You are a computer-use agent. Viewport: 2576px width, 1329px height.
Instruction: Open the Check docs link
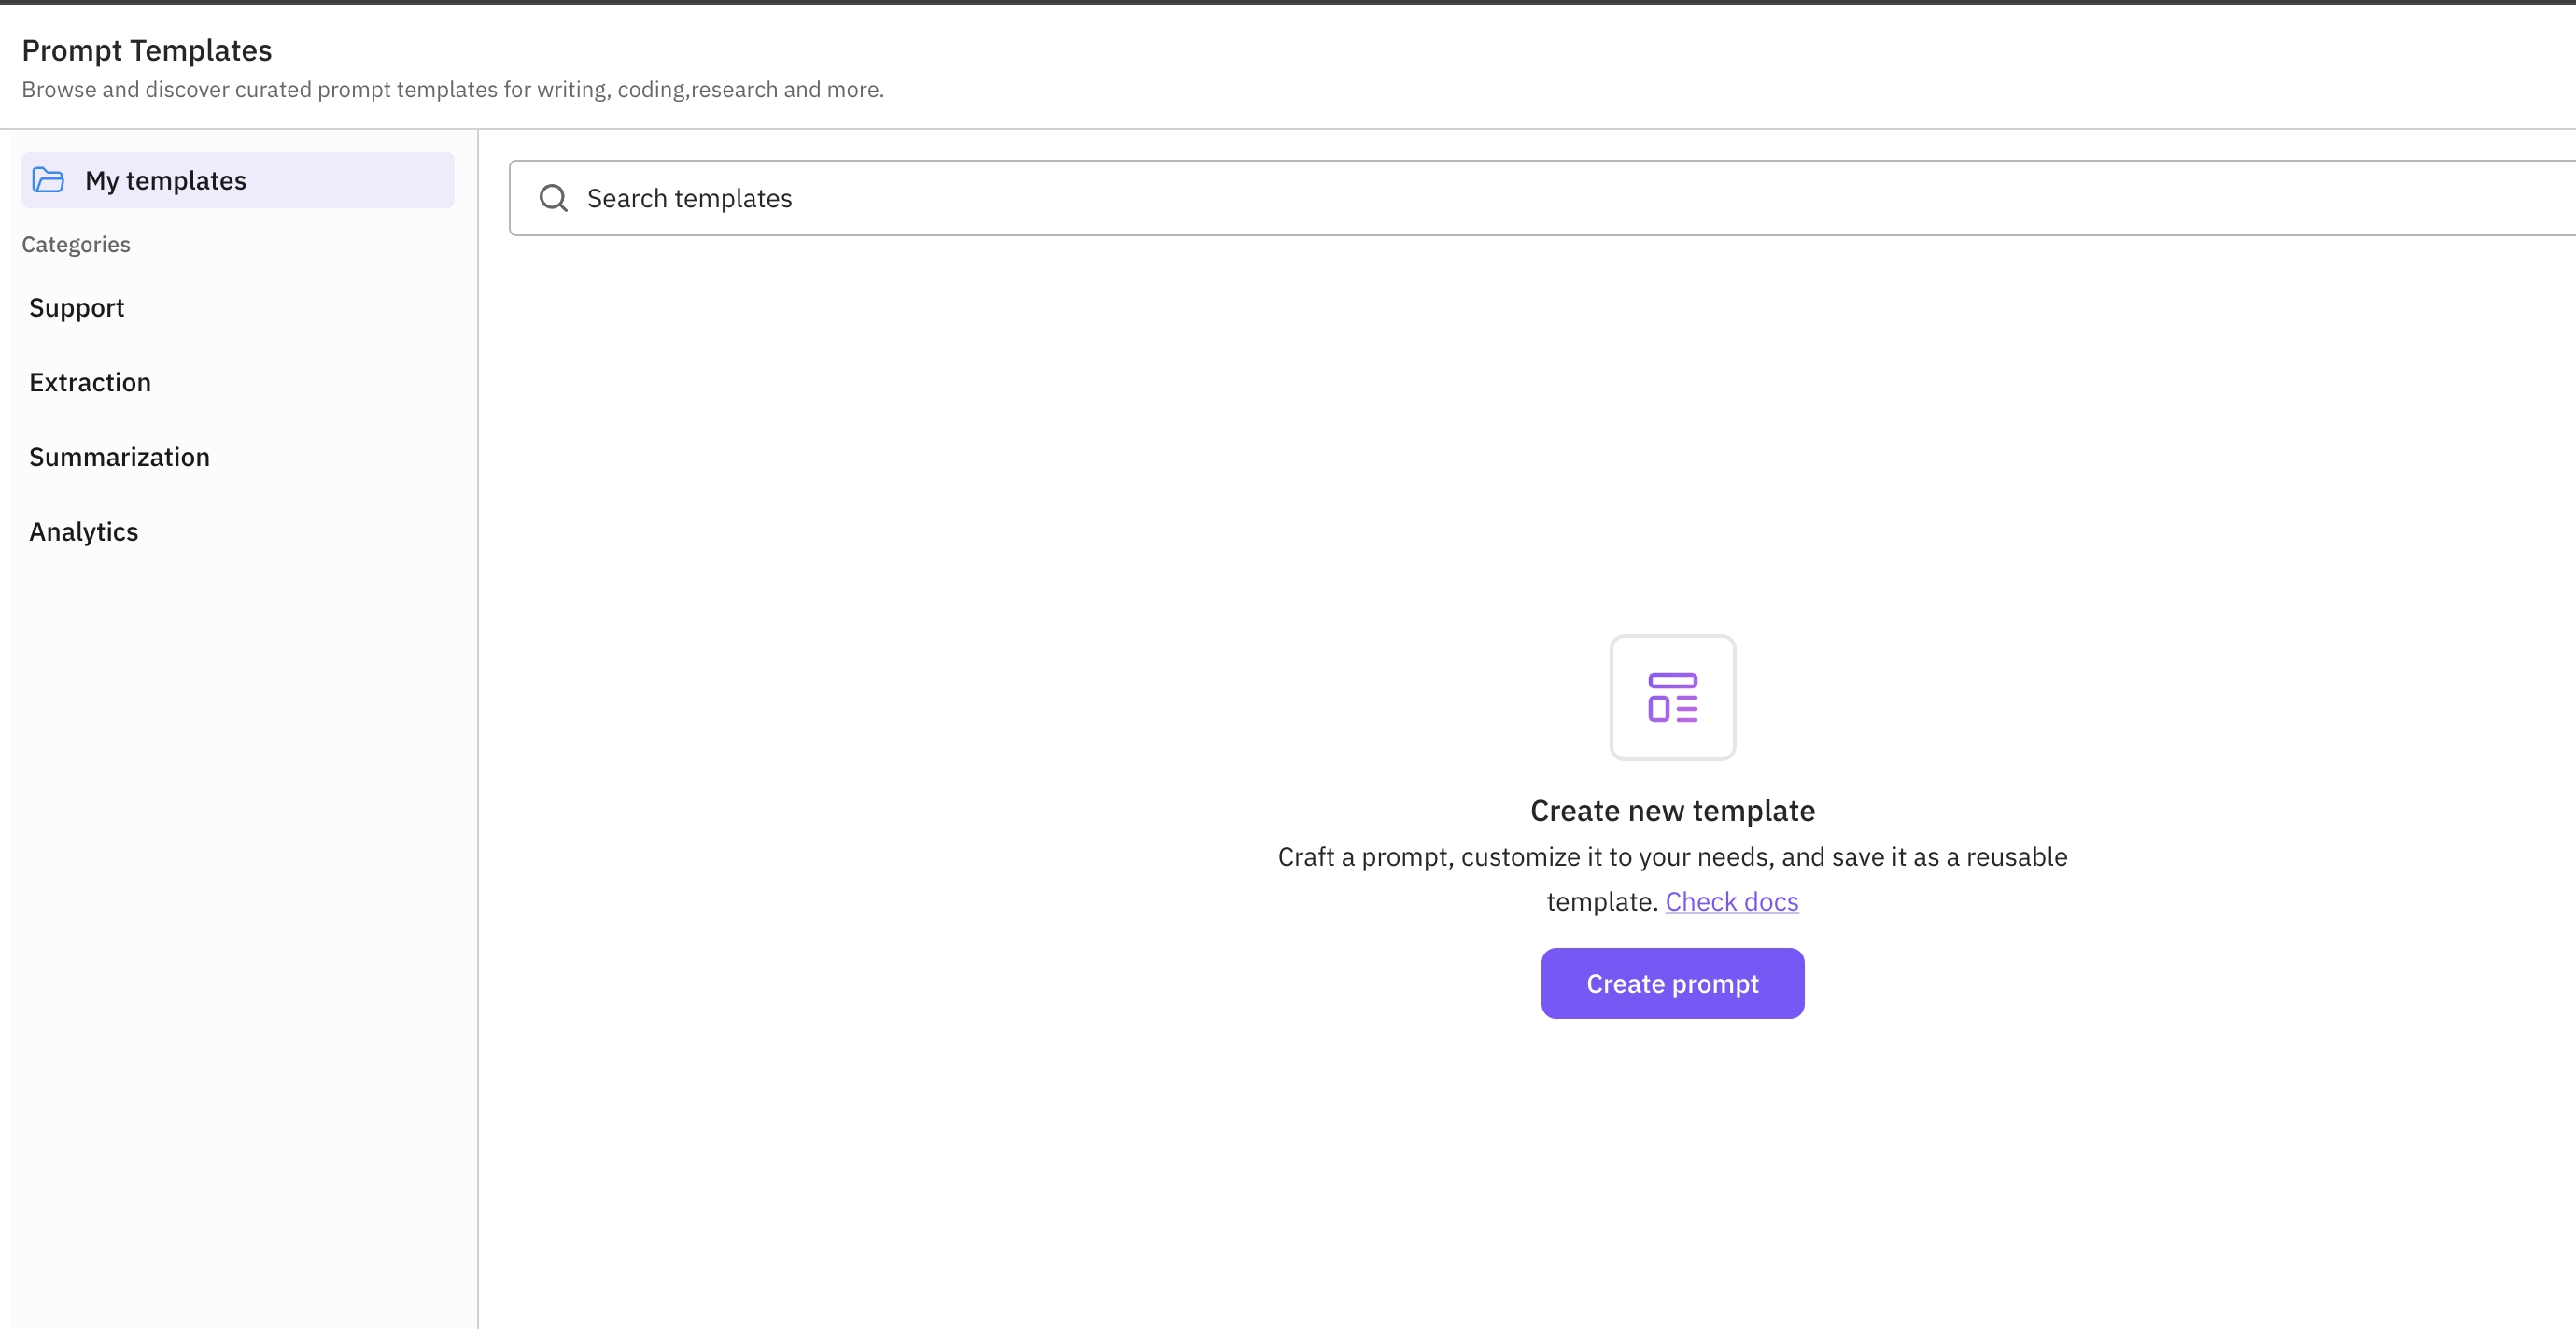pos(1731,901)
